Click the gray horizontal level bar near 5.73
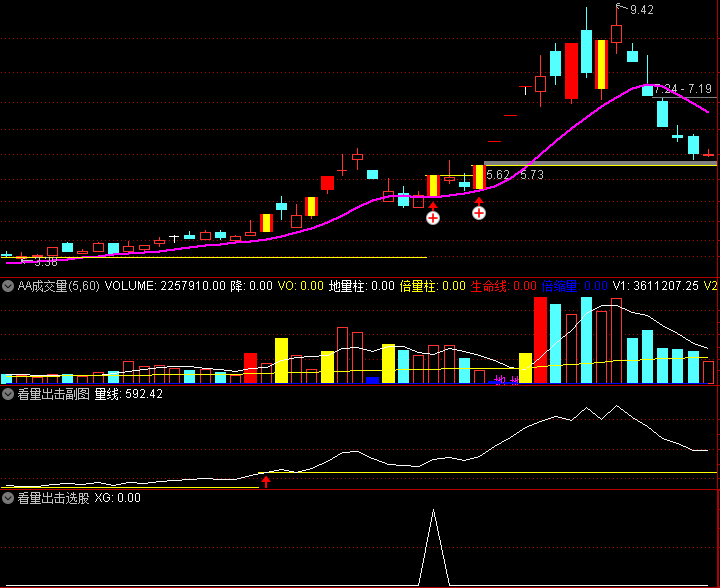This screenshot has height=588, width=720. (600, 163)
